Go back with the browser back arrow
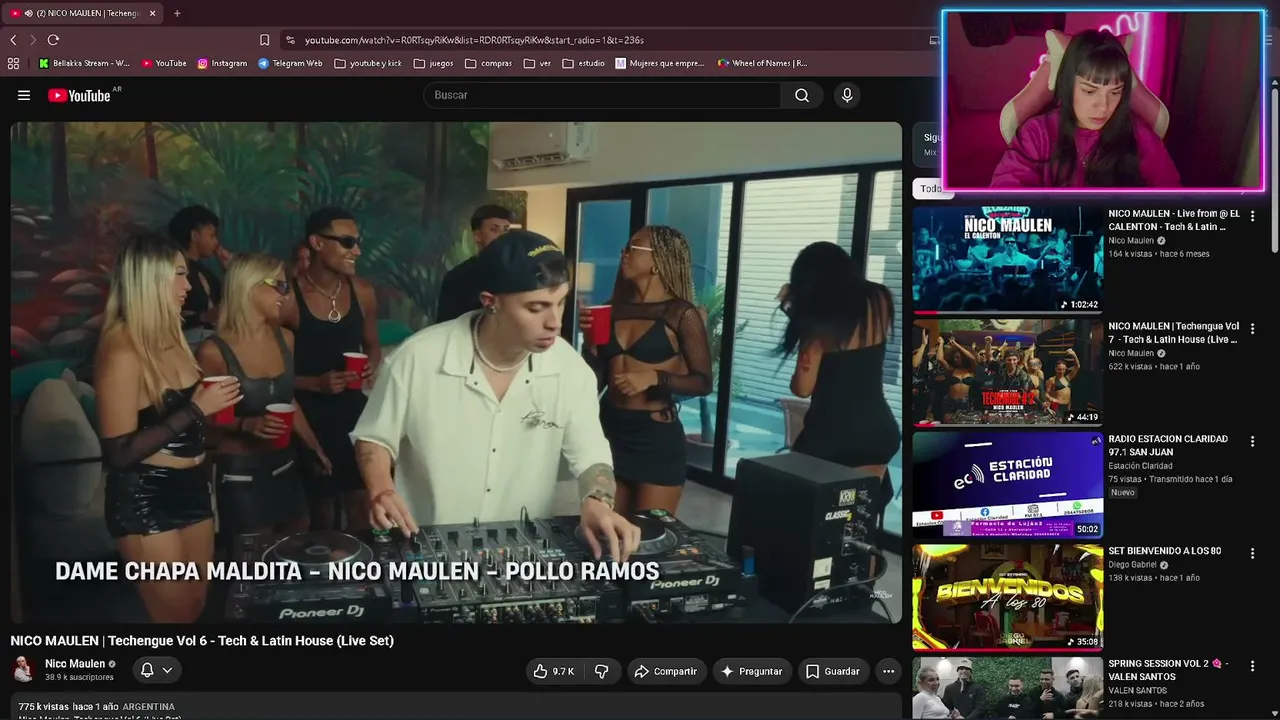This screenshot has width=1280, height=720. (13, 40)
